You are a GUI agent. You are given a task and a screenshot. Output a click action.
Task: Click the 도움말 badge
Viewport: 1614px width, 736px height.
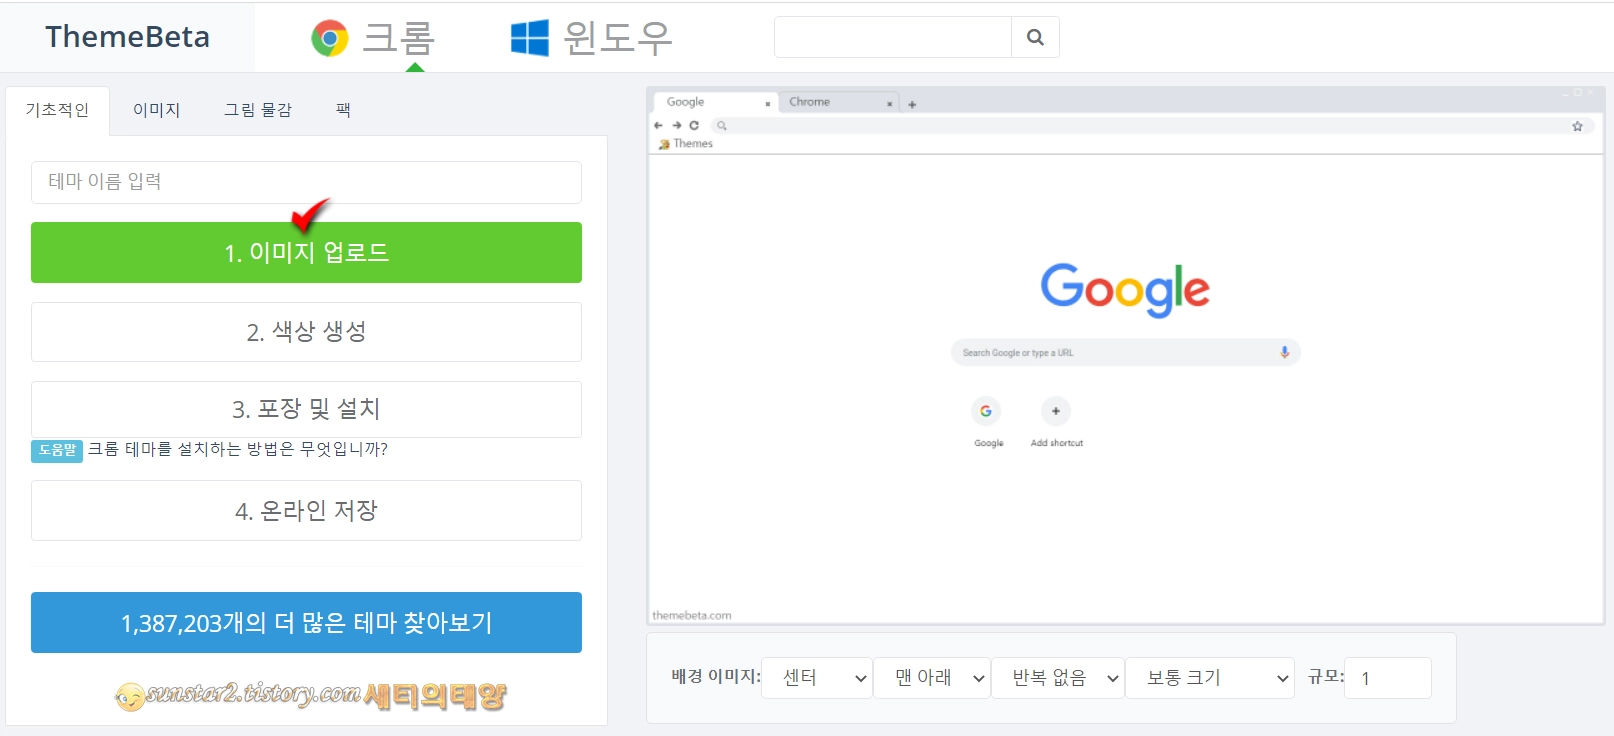pos(57,450)
